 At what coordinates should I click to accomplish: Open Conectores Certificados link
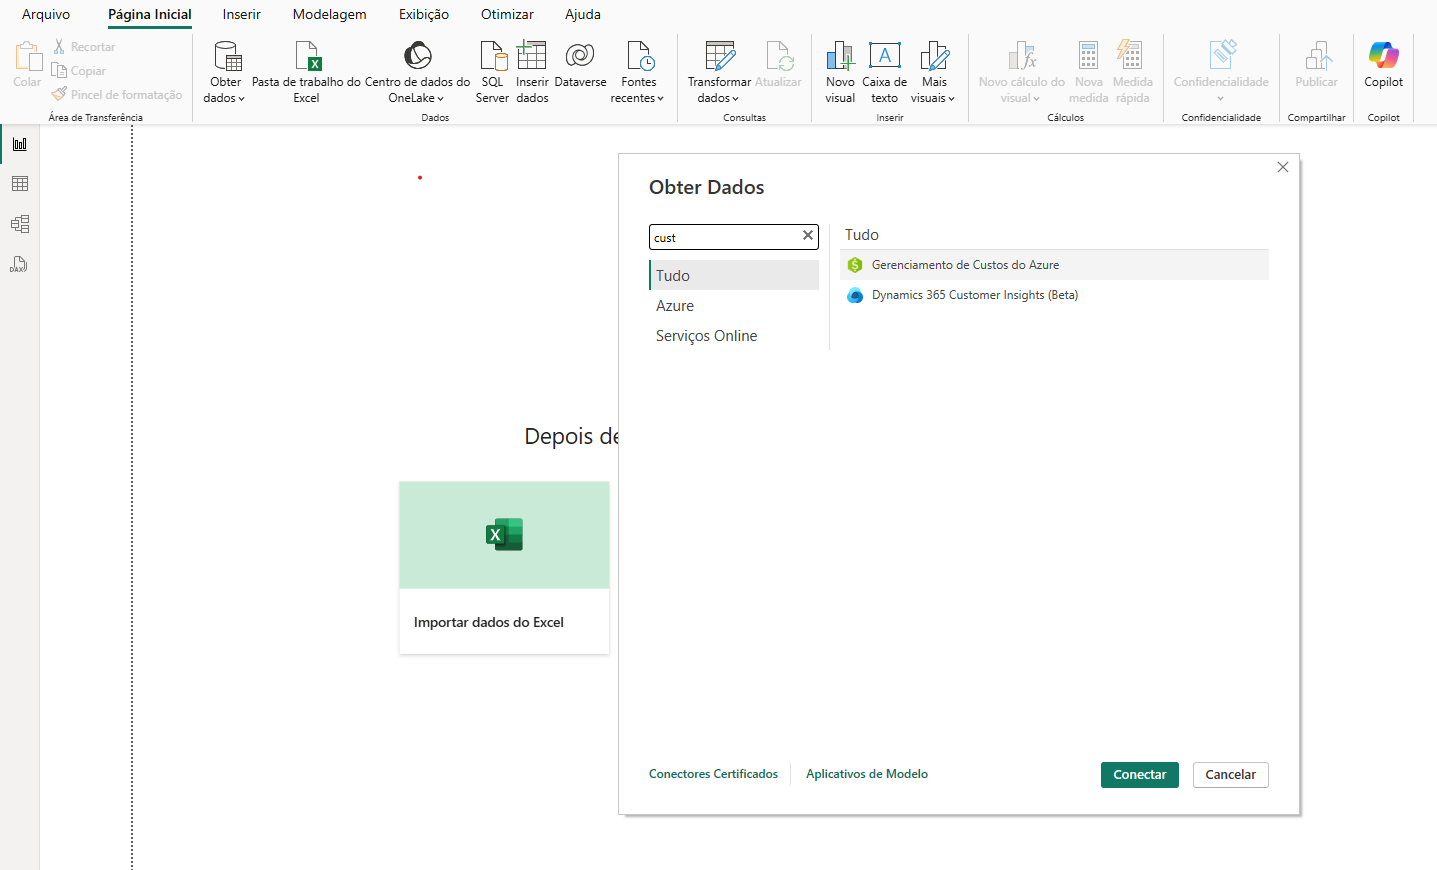713,774
